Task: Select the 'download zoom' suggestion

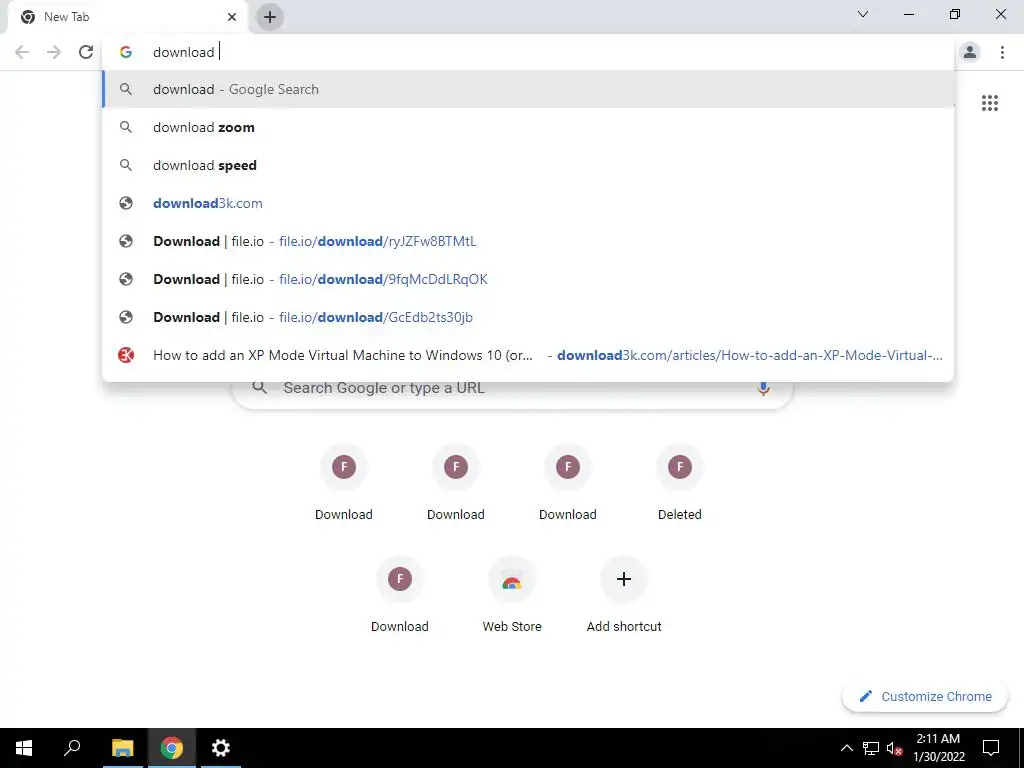Action: (528, 127)
